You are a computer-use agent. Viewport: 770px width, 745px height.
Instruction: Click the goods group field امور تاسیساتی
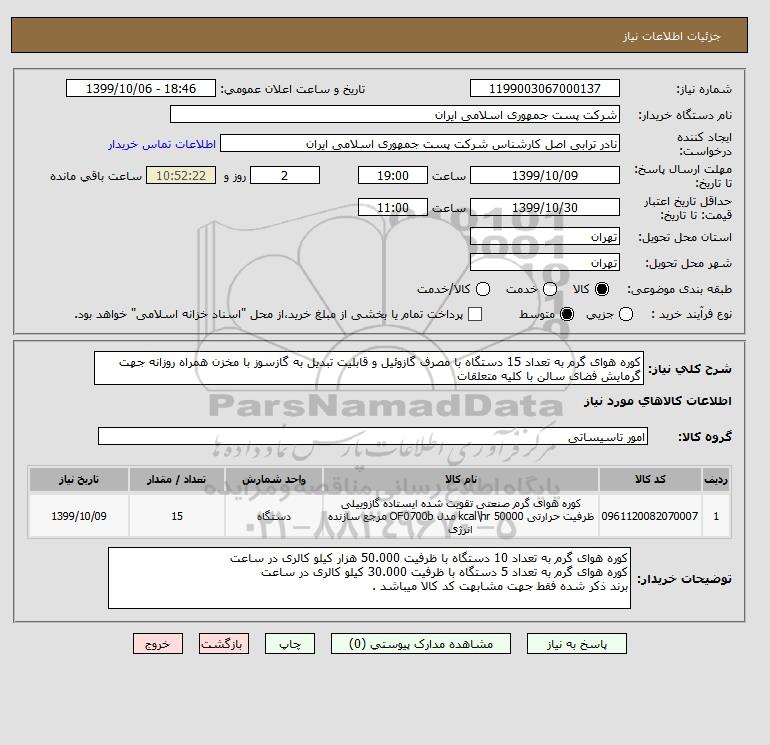[373, 436]
